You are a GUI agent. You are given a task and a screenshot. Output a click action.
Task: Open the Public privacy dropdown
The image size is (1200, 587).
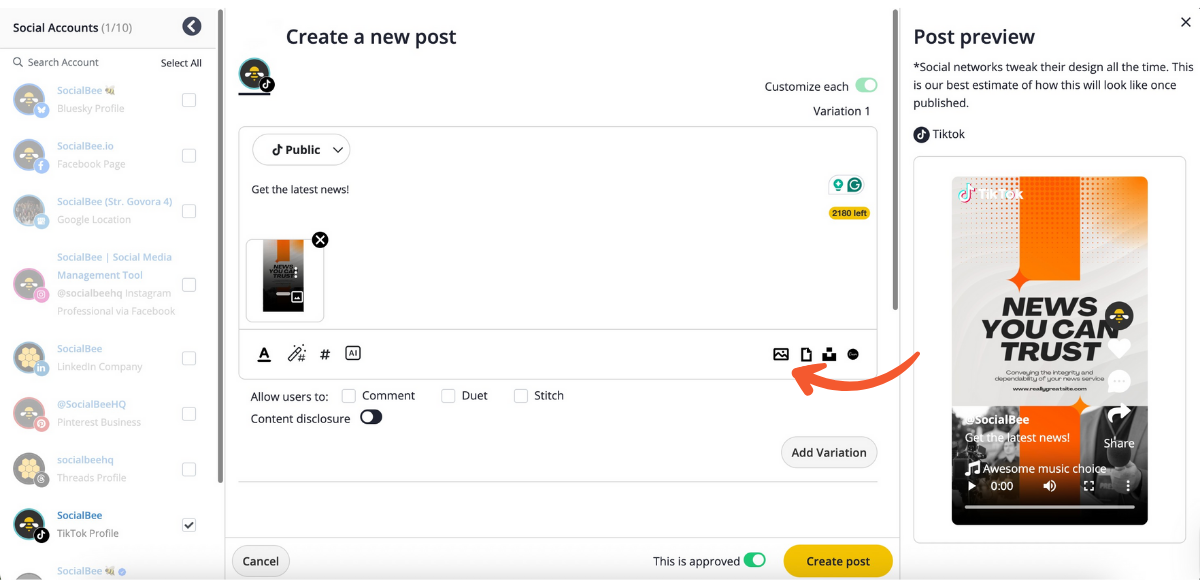301,150
